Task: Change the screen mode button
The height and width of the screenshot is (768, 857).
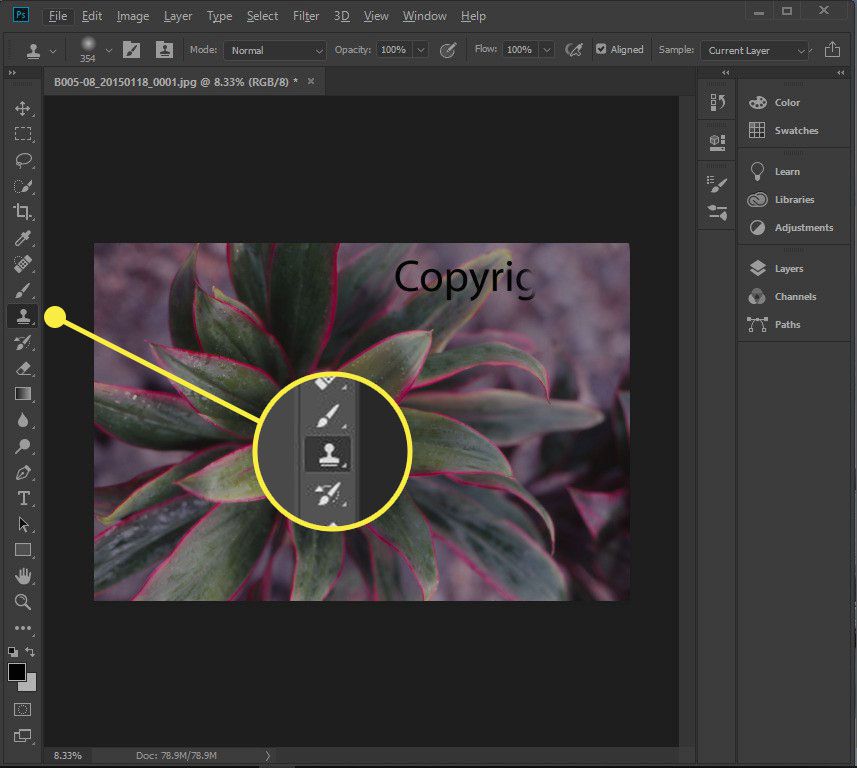Action: coord(22,736)
